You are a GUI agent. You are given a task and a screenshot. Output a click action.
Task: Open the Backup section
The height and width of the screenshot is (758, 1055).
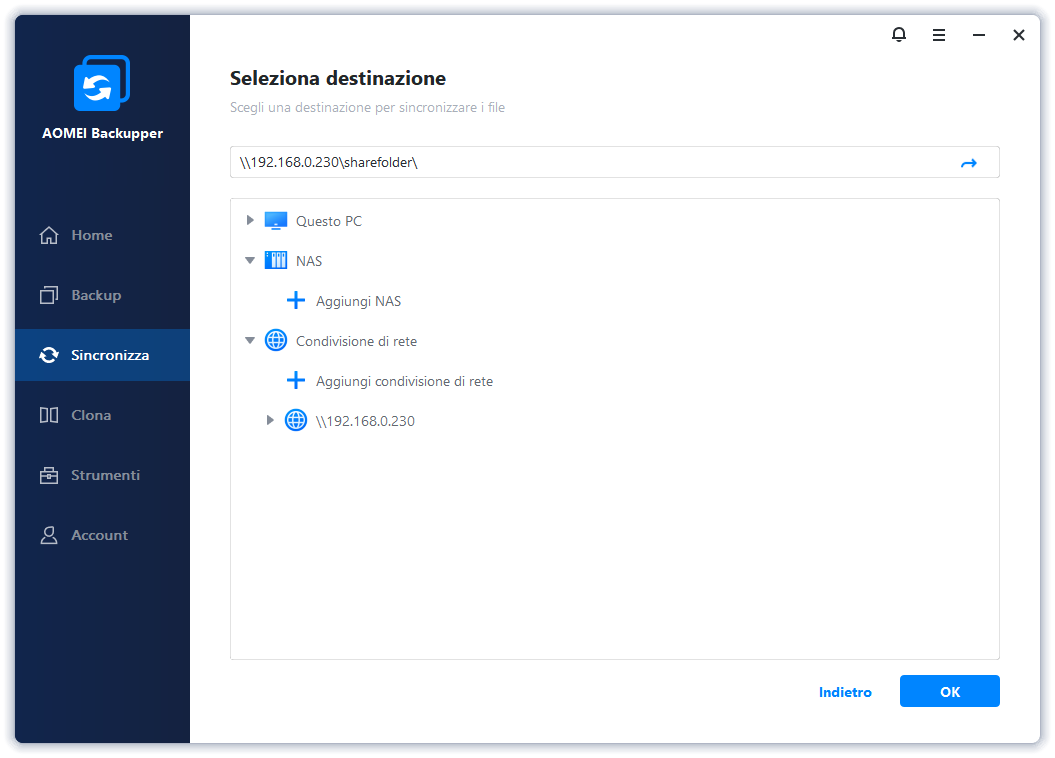click(x=102, y=295)
